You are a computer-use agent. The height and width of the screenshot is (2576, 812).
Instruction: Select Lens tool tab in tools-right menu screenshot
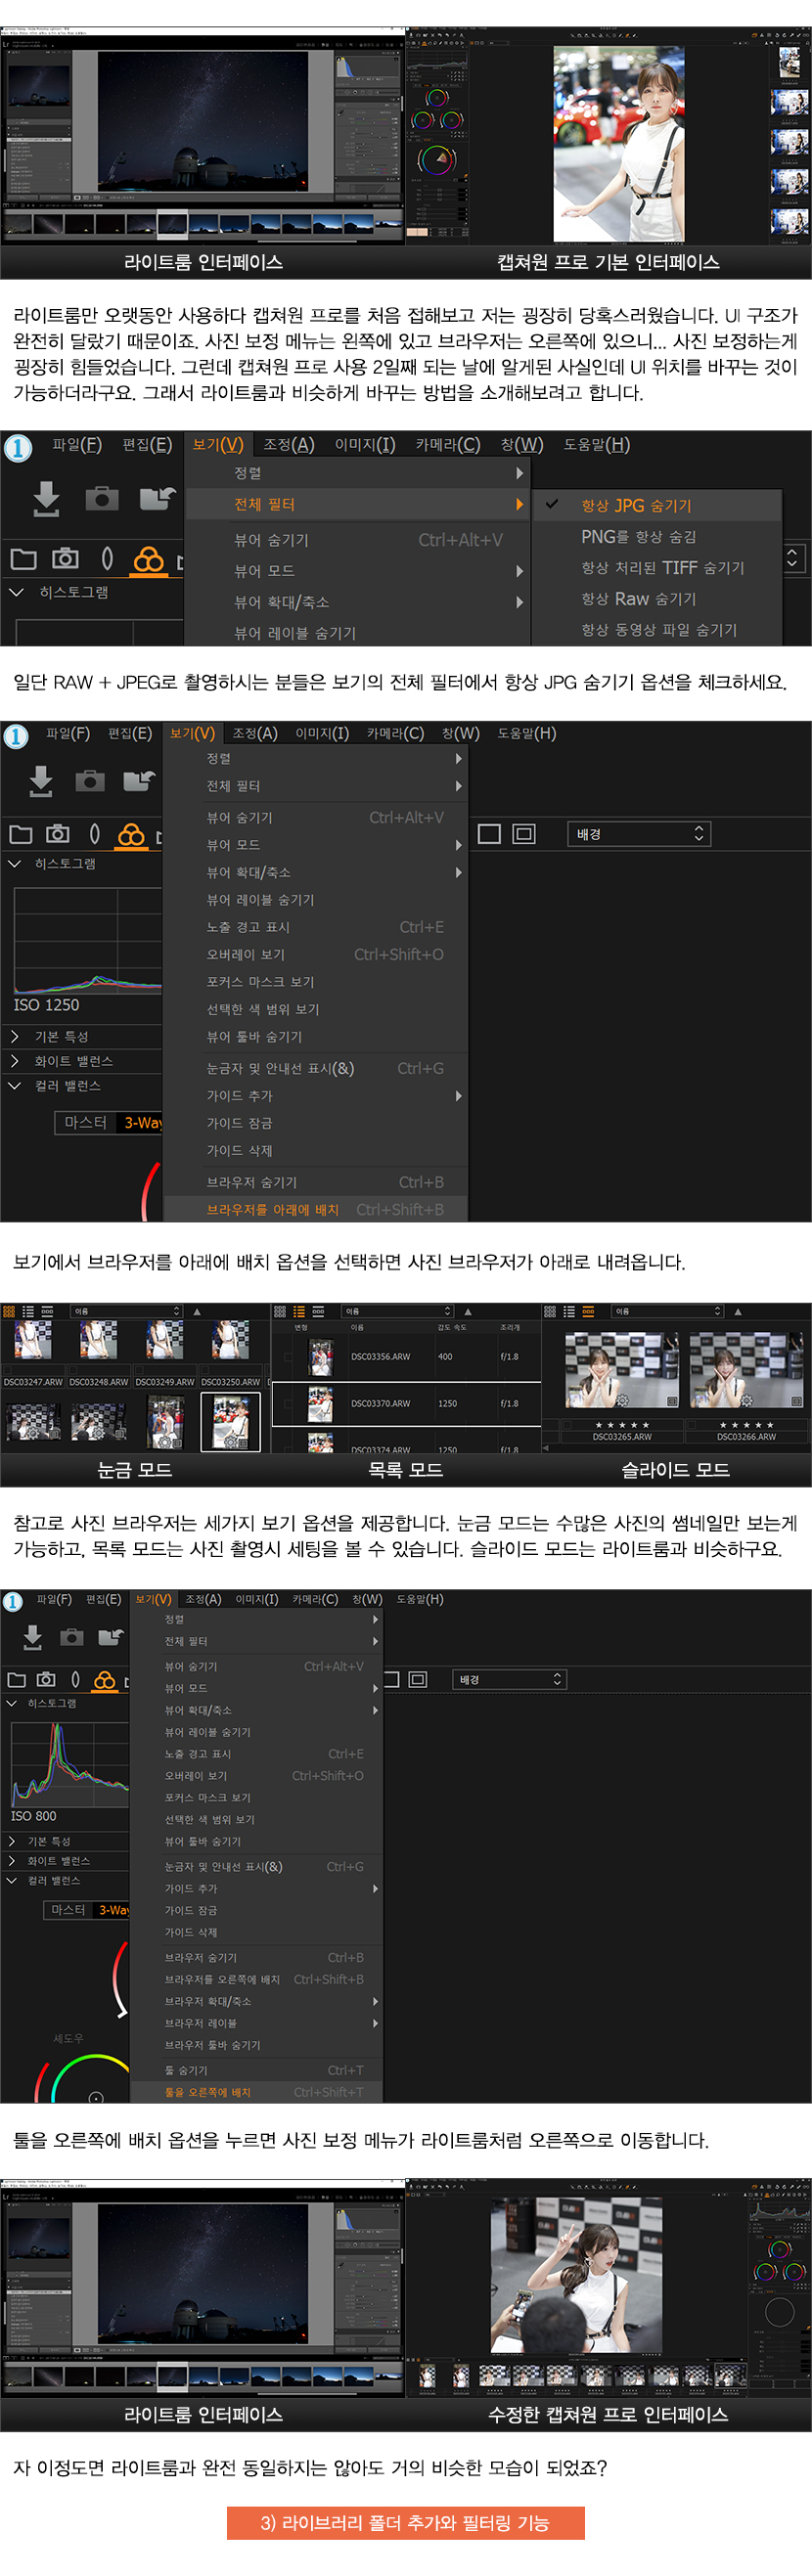pyautogui.click(x=75, y=1679)
